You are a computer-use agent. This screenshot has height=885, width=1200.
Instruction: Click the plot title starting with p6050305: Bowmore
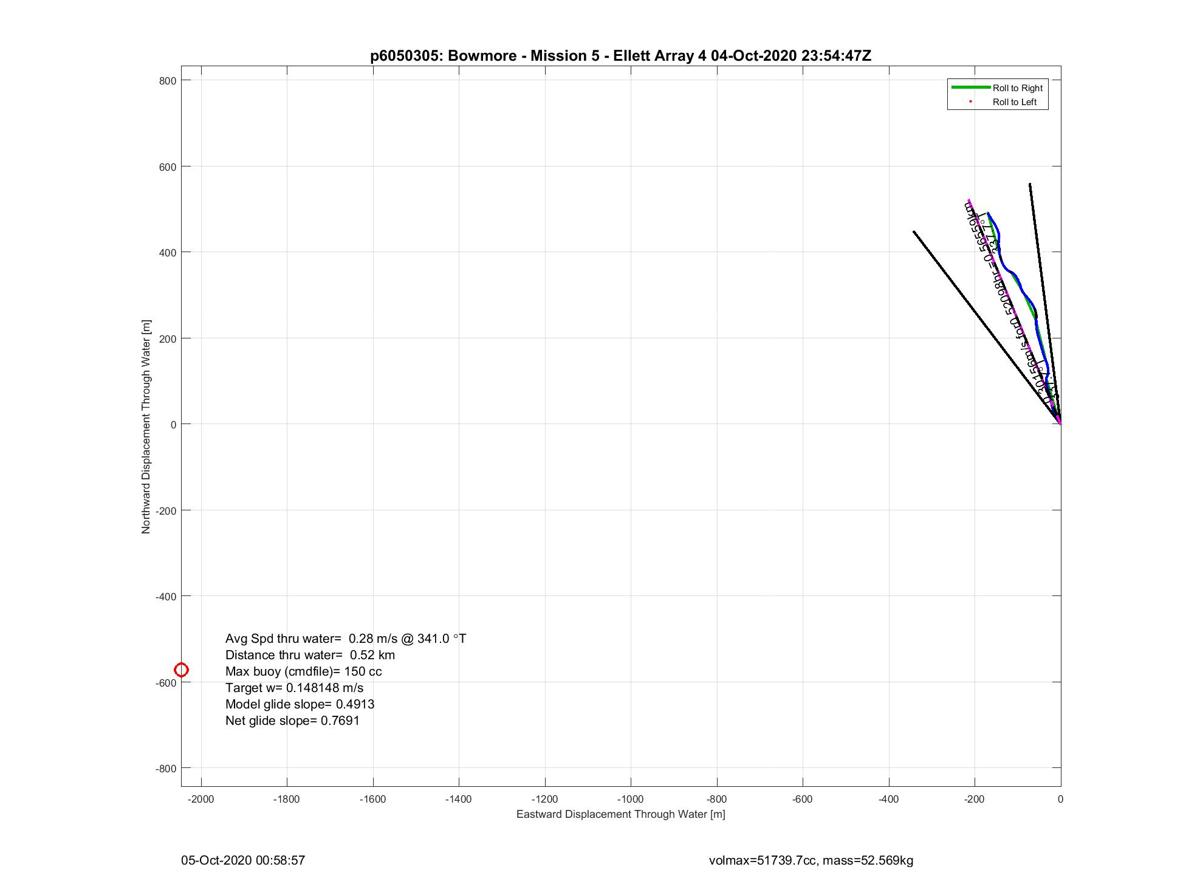621,56
